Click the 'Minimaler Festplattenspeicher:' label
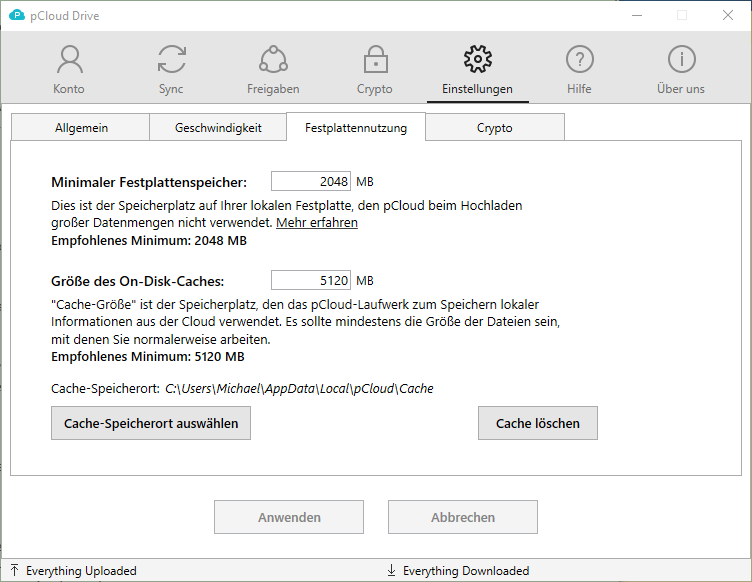Screen dimensions: 752x582 149,182
